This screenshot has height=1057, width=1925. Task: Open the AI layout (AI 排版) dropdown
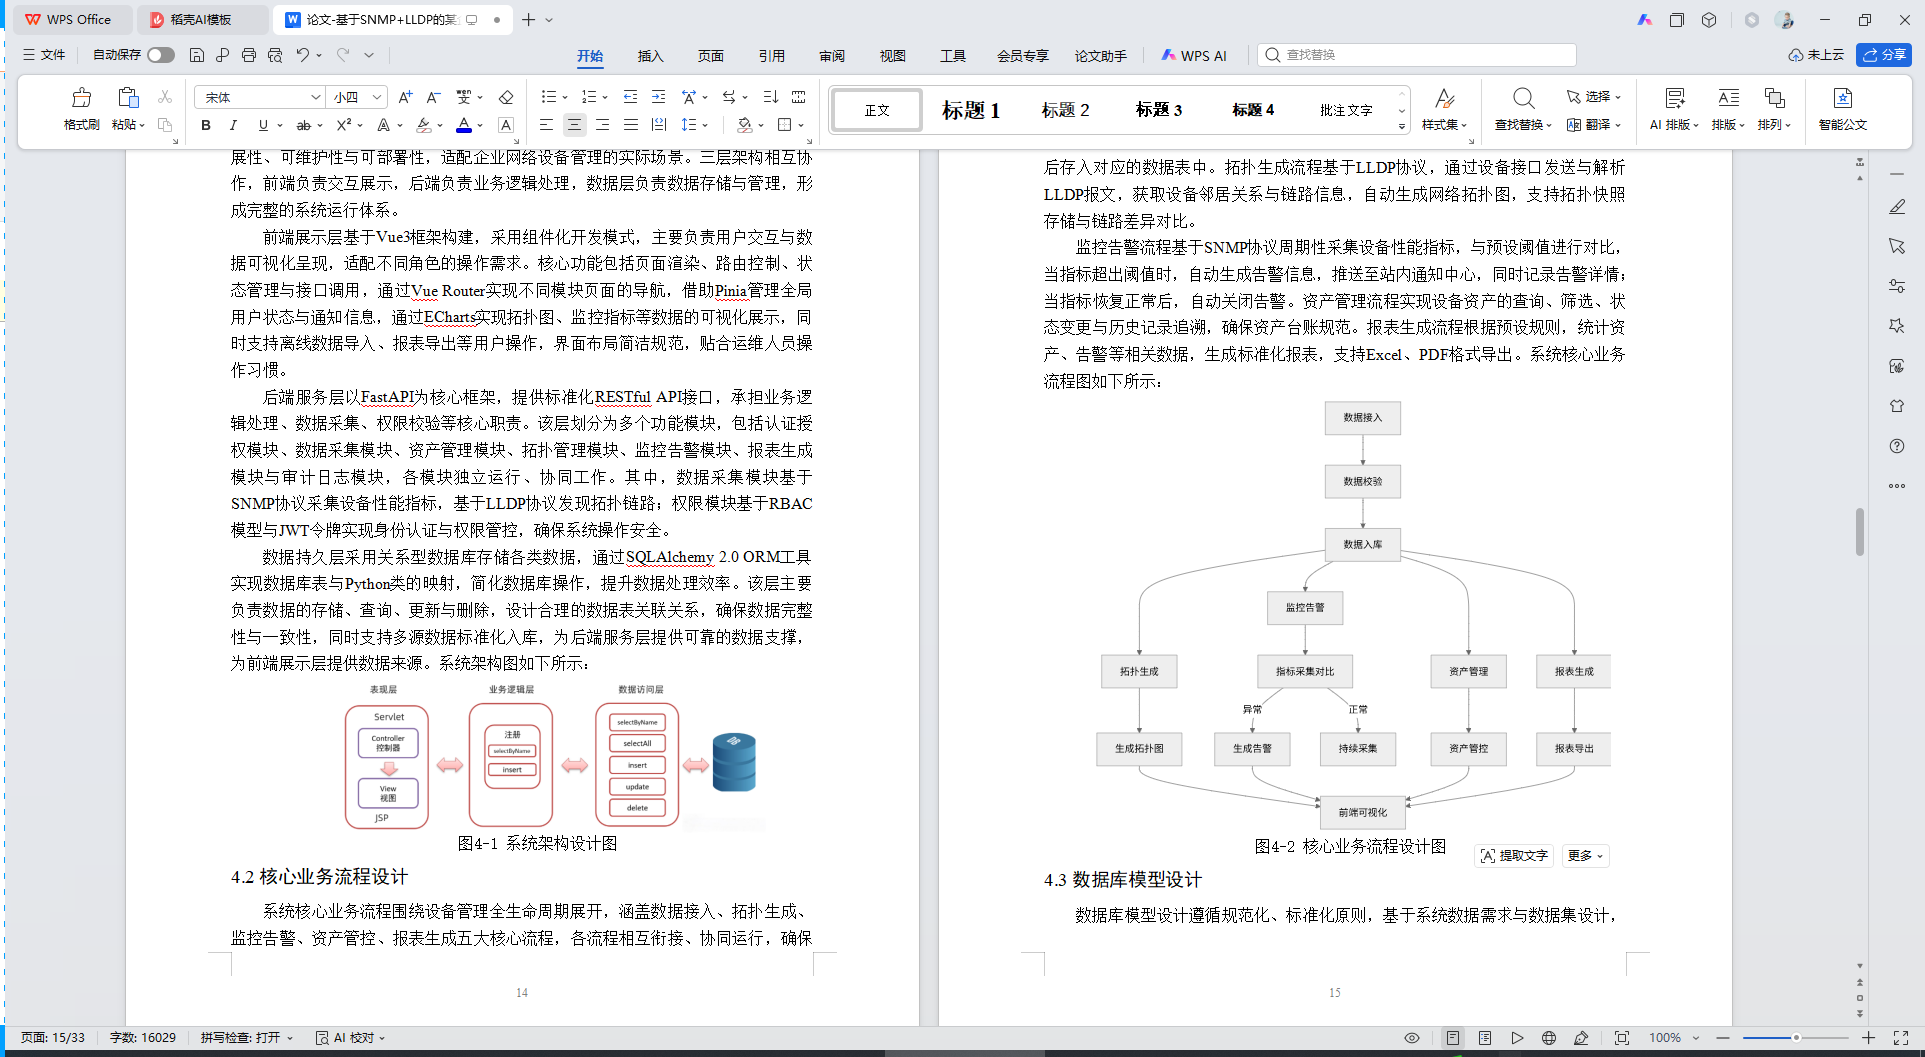click(1674, 125)
